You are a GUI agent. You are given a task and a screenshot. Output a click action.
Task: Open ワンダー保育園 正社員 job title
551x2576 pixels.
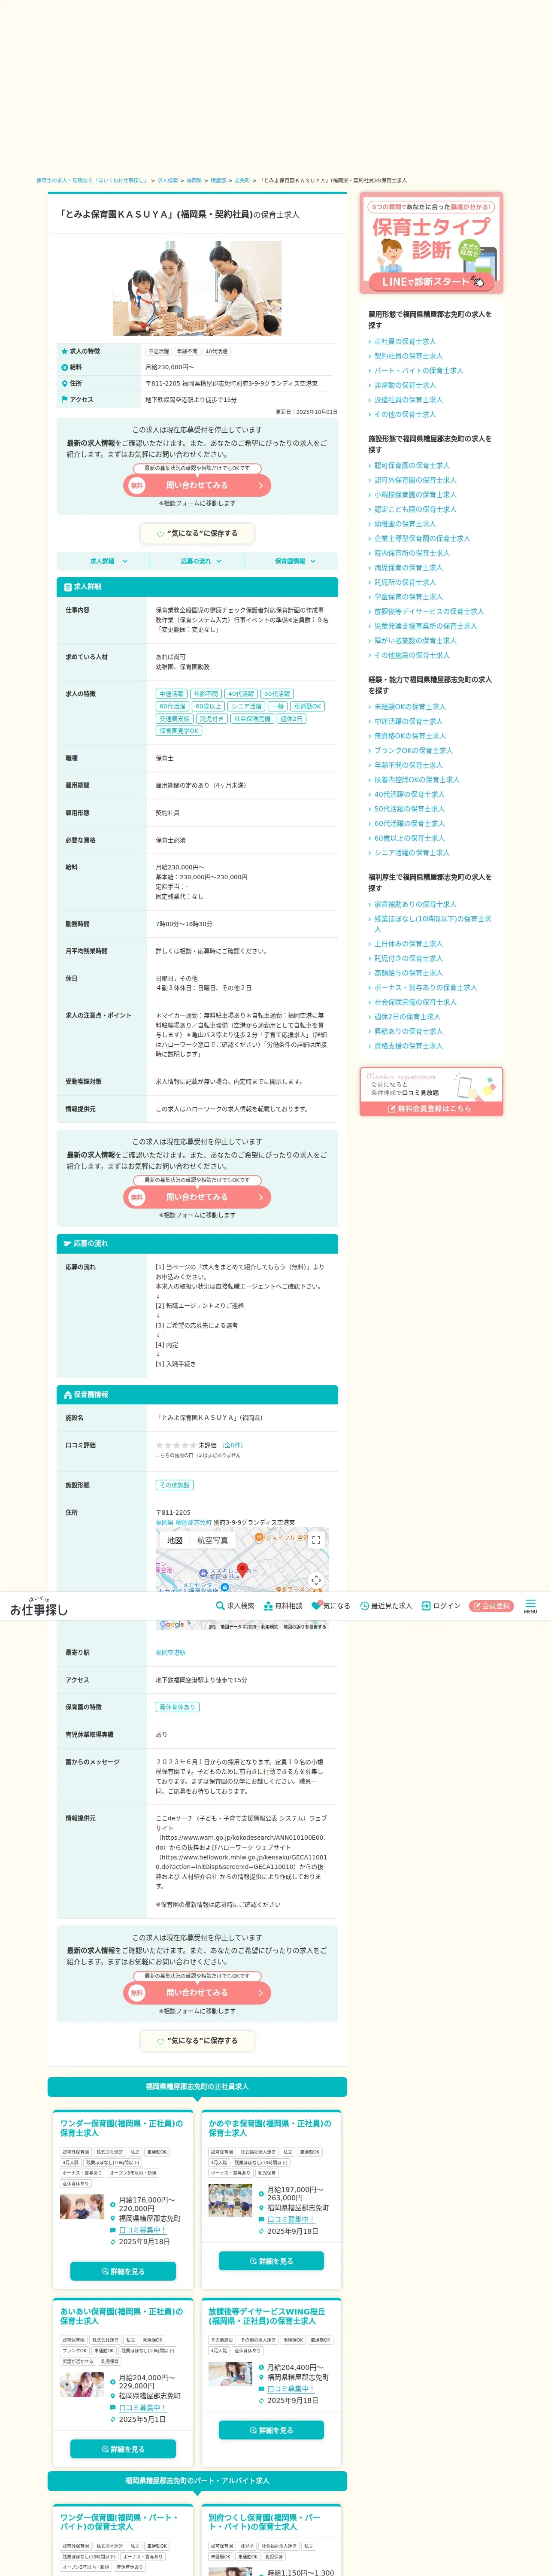tap(121, 2128)
